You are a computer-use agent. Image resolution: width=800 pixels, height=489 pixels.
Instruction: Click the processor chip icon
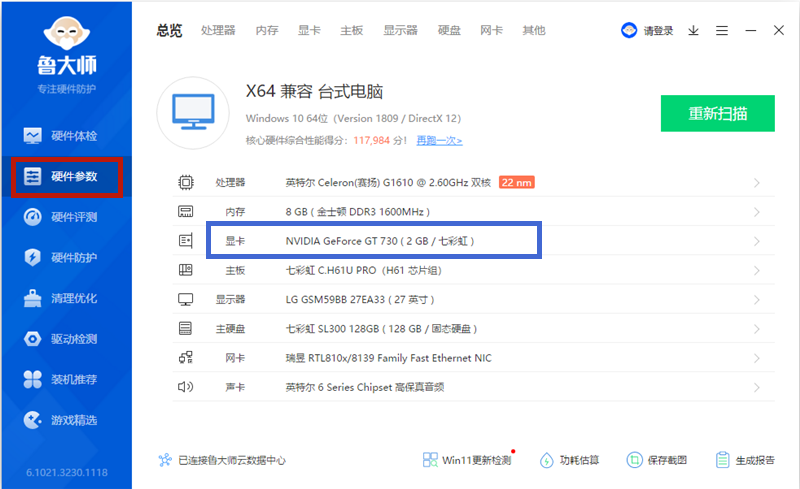pyautogui.click(x=186, y=182)
